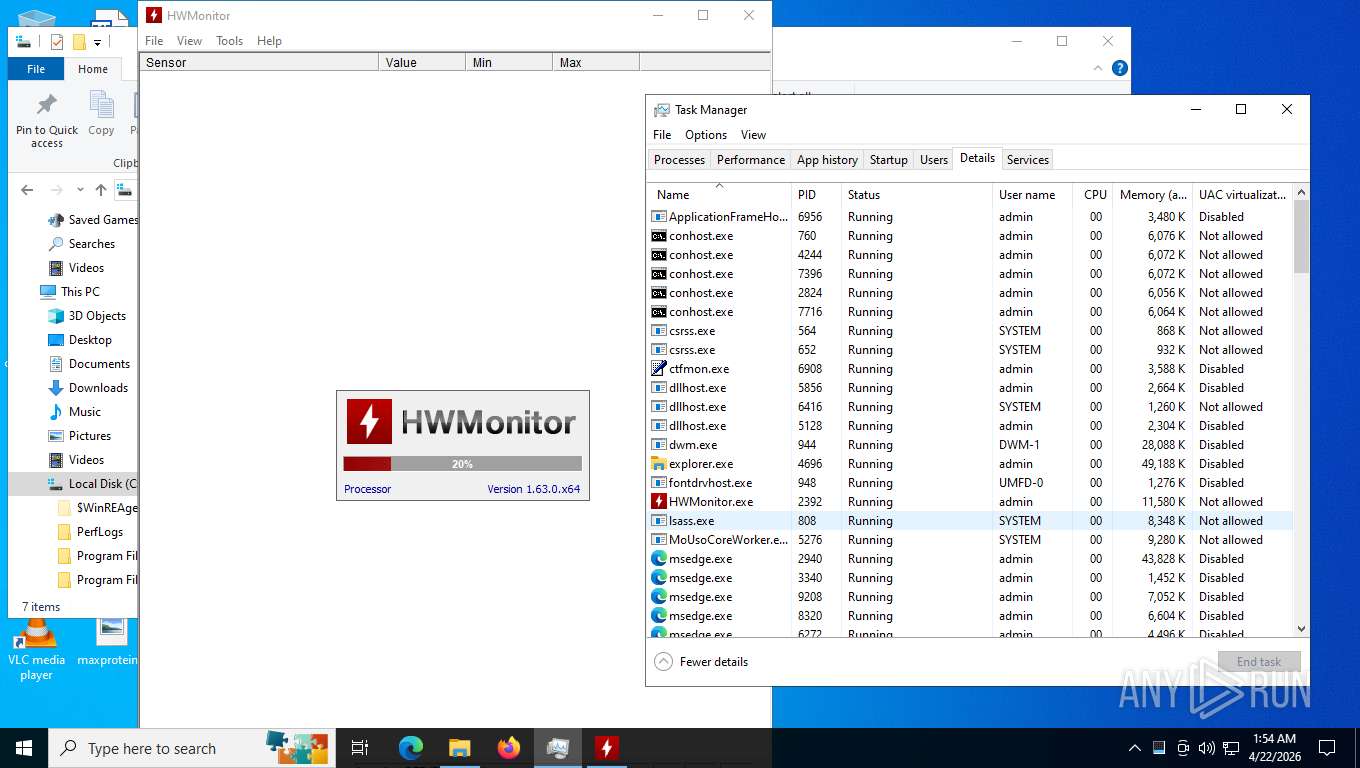
Task: Click the Task Manager vertical scrollbar thumb
Action: pyautogui.click(x=1301, y=236)
